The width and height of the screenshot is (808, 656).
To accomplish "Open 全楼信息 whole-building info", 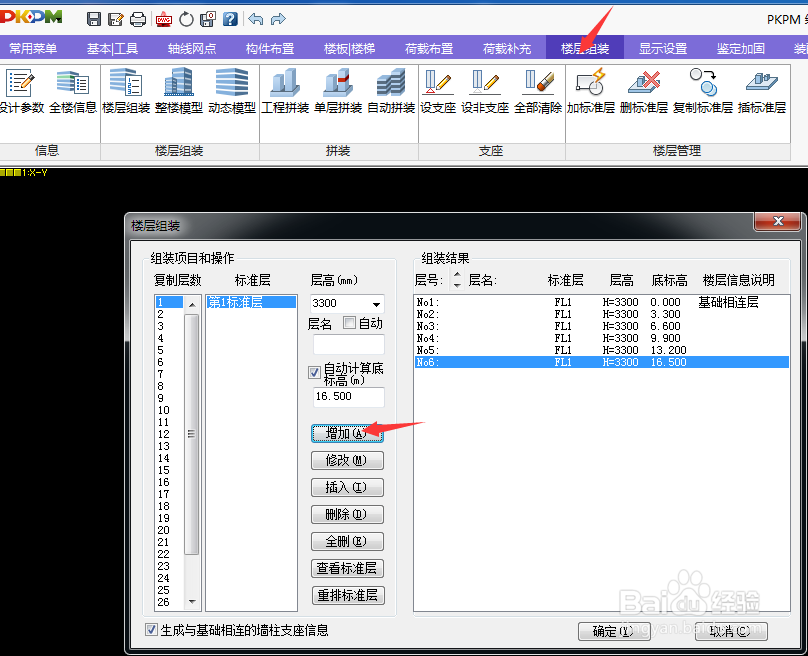I will click(x=73, y=92).
